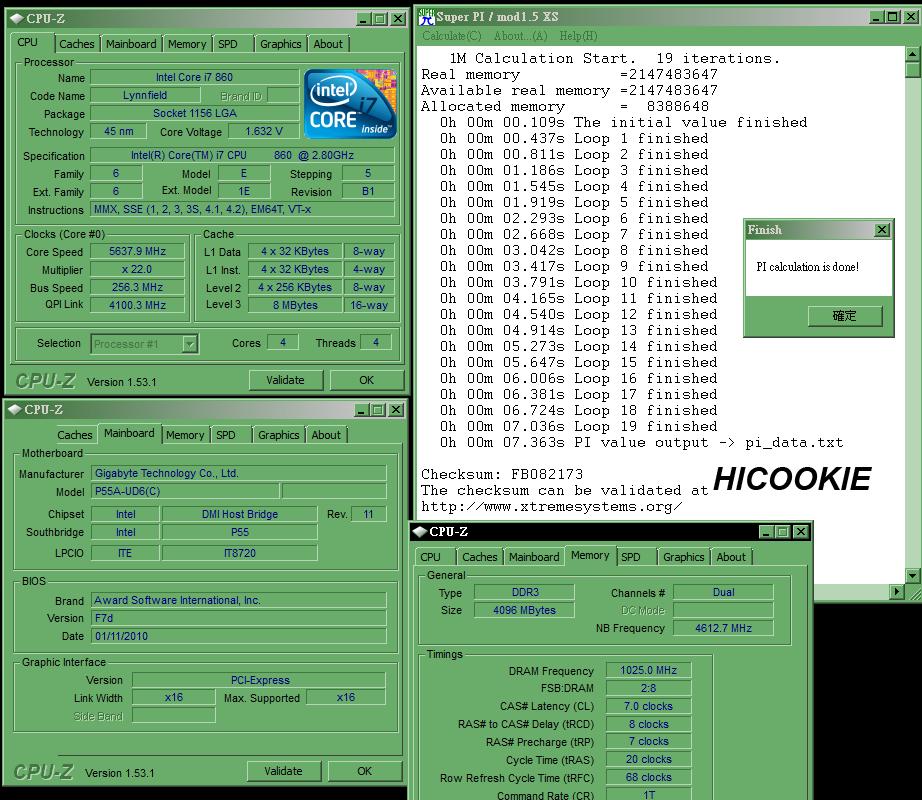Select About tab in the Memory CPU-Z window
The height and width of the screenshot is (800, 922).
coord(731,557)
